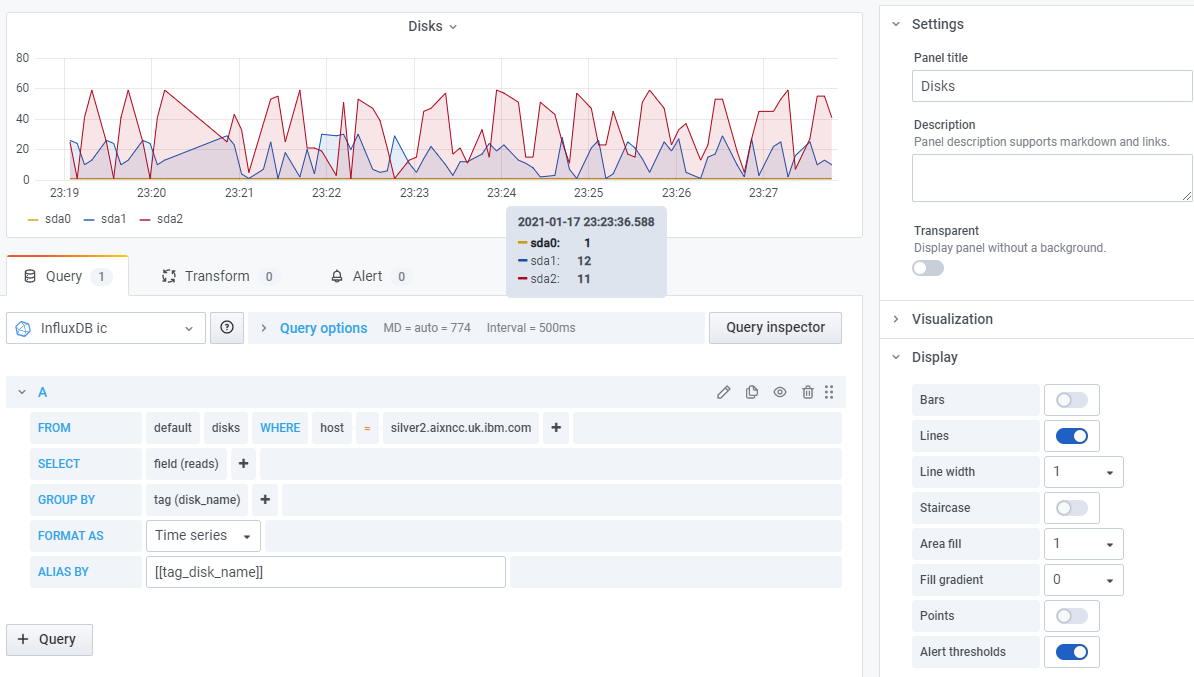Screen dimensions: 1194x677
Task: Click the Alert bell icon
Action: (x=337, y=276)
